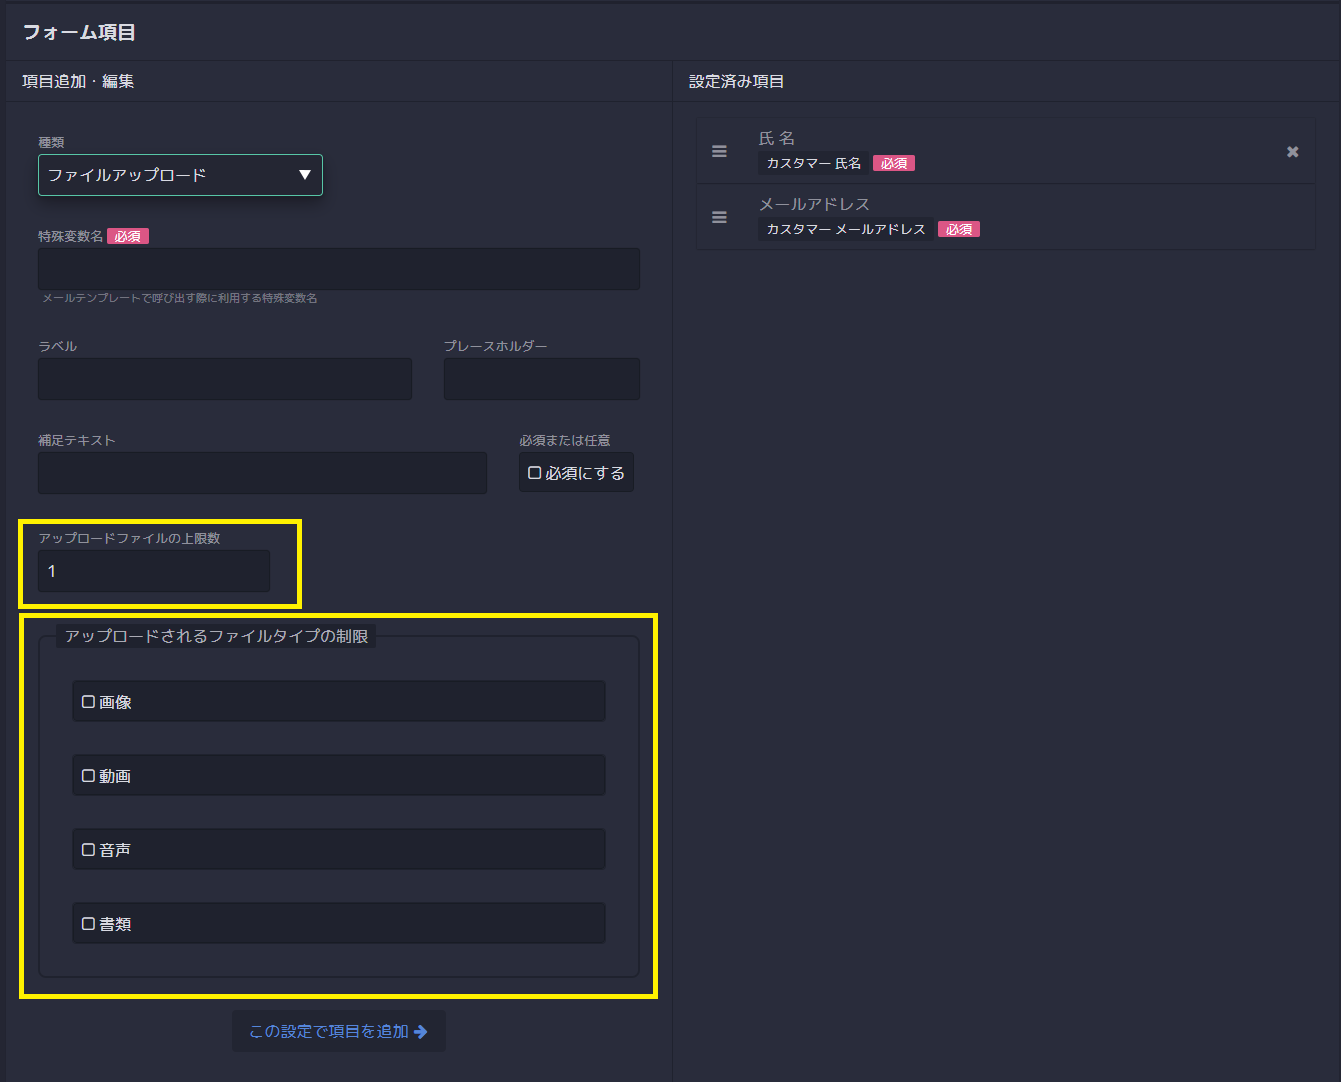Select the 項目追加・編集 panel header
The height and width of the screenshot is (1082, 1341).
[78, 81]
